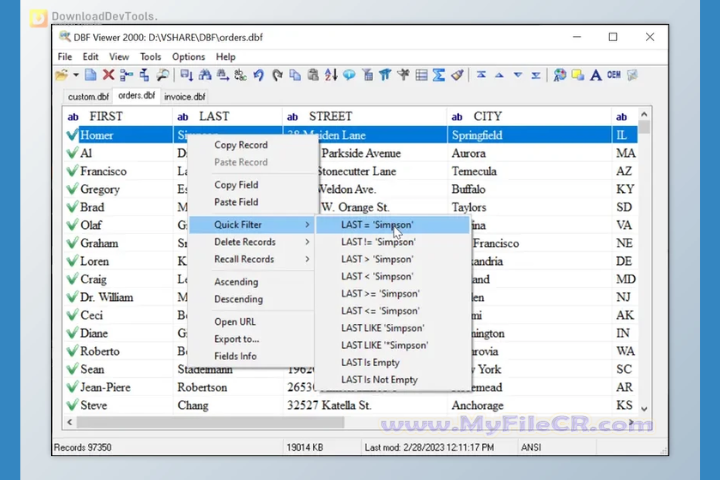Click the FIRST column header
This screenshot has height=480, width=720.
click(118, 117)
